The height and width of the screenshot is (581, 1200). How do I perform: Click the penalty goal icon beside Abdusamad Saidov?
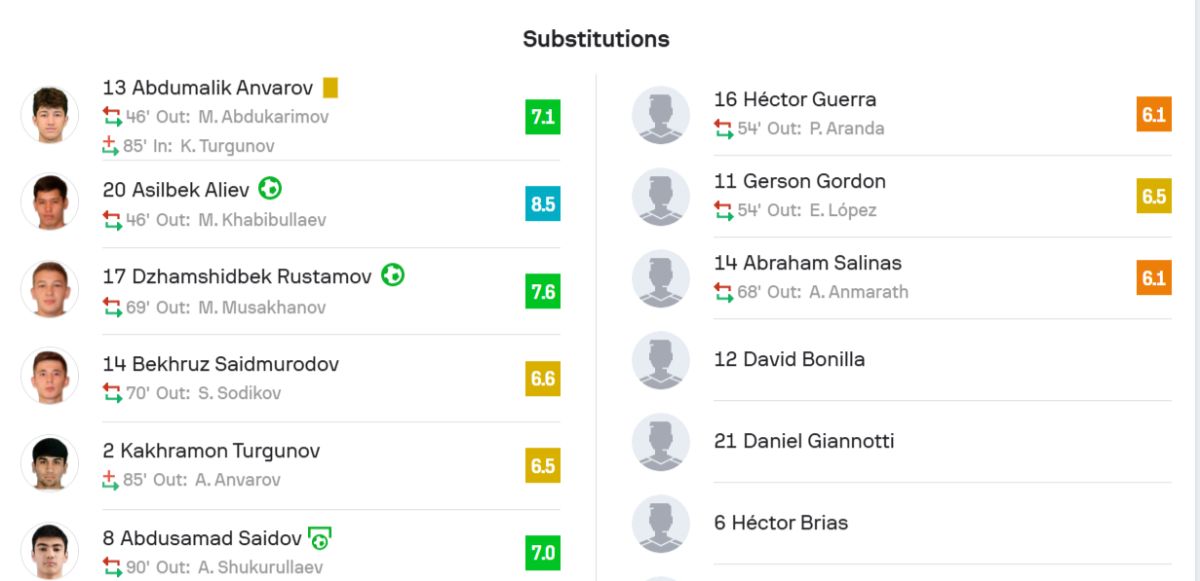pos(320,538)
